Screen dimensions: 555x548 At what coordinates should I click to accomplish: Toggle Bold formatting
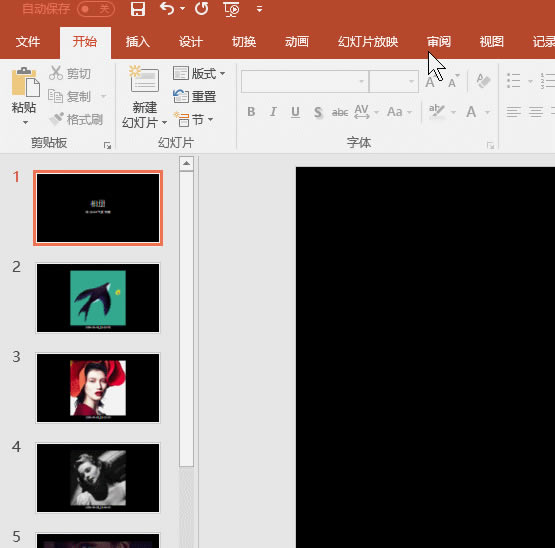coord(251,112)
